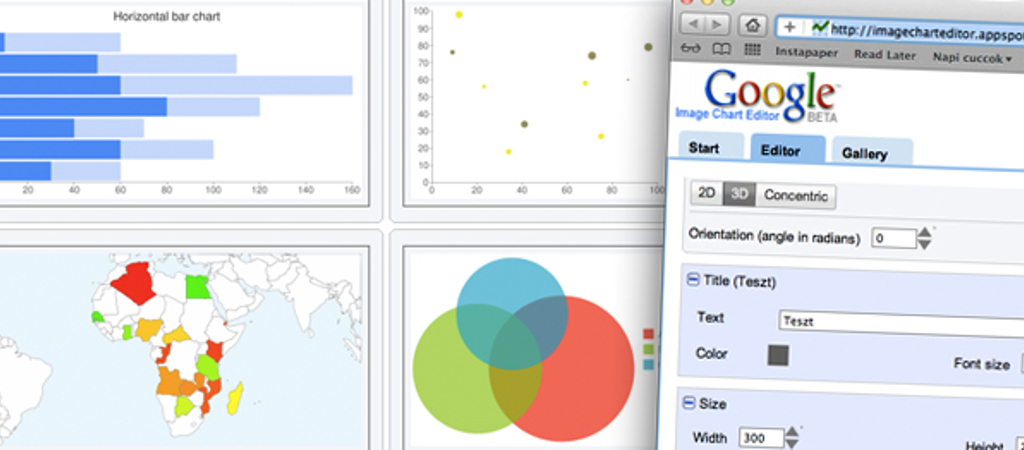This screenshot has height=450, width=1024.
Task: Select the Venn diagram chart thumbnail
Action: pos(530,348)
